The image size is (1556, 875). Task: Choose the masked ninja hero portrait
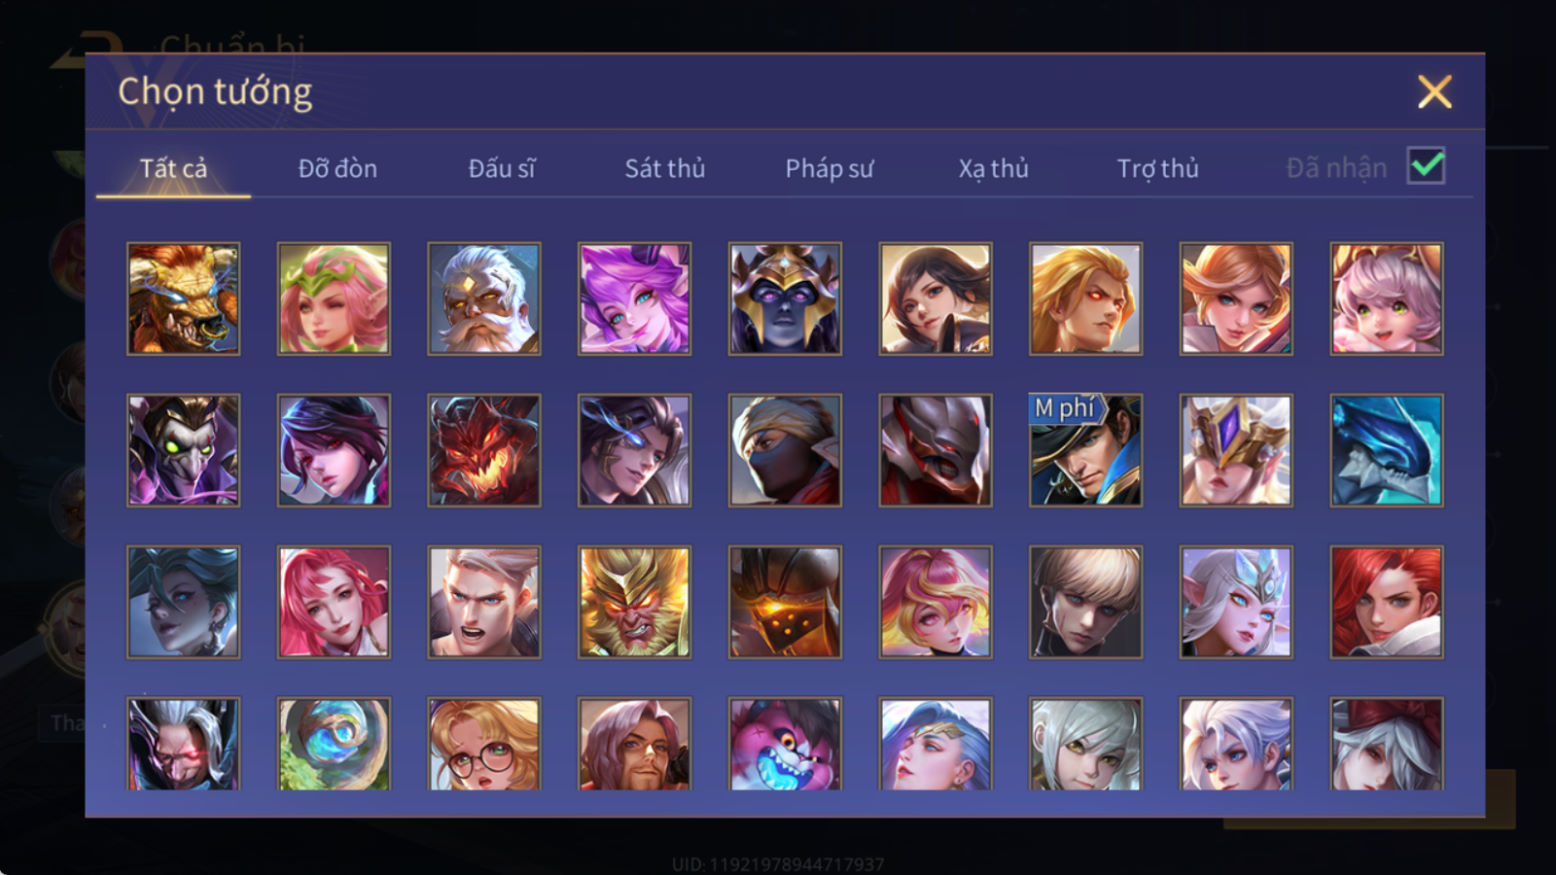785,450
